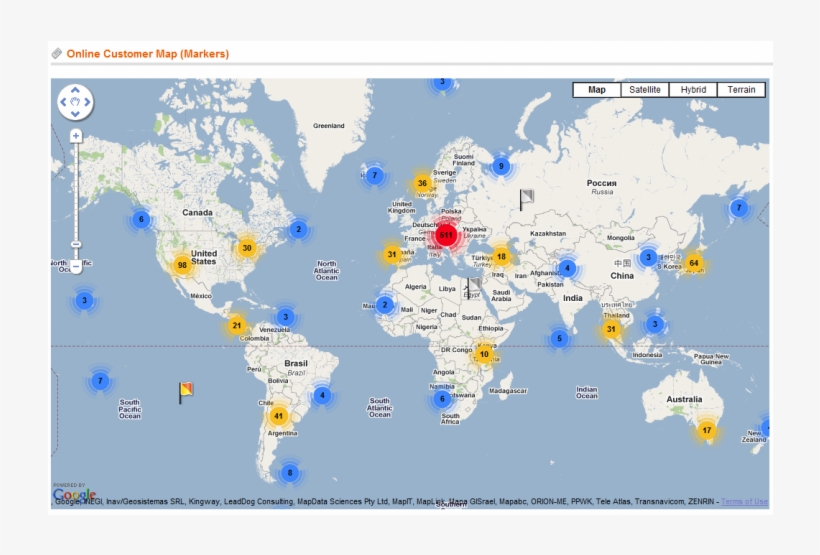820x555 pixels.
Task: Pan the map up with the arrow
Action: [75, 90]
